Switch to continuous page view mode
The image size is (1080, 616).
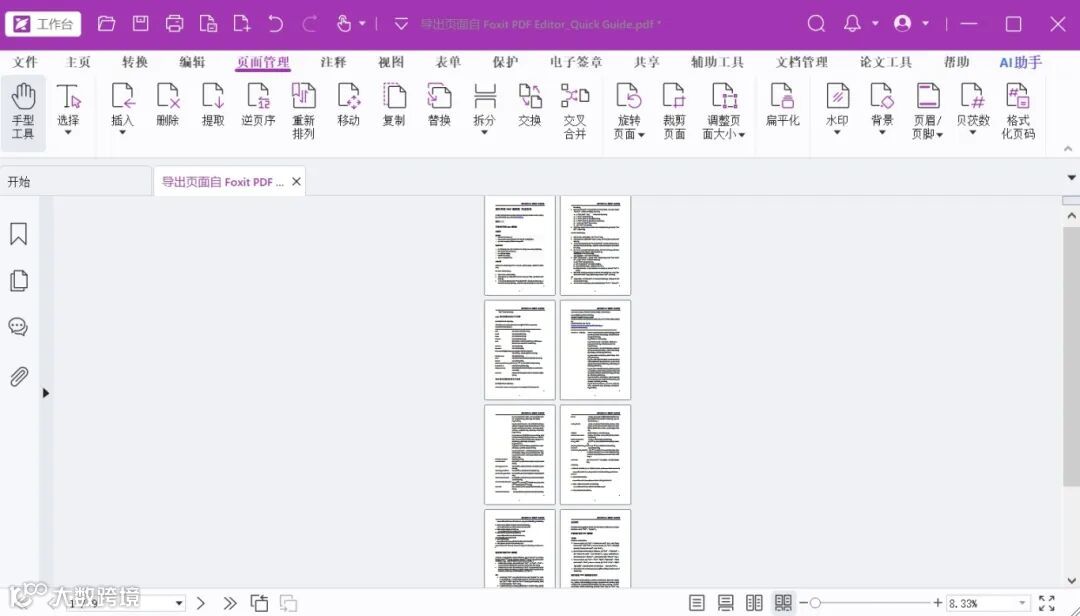725,603
